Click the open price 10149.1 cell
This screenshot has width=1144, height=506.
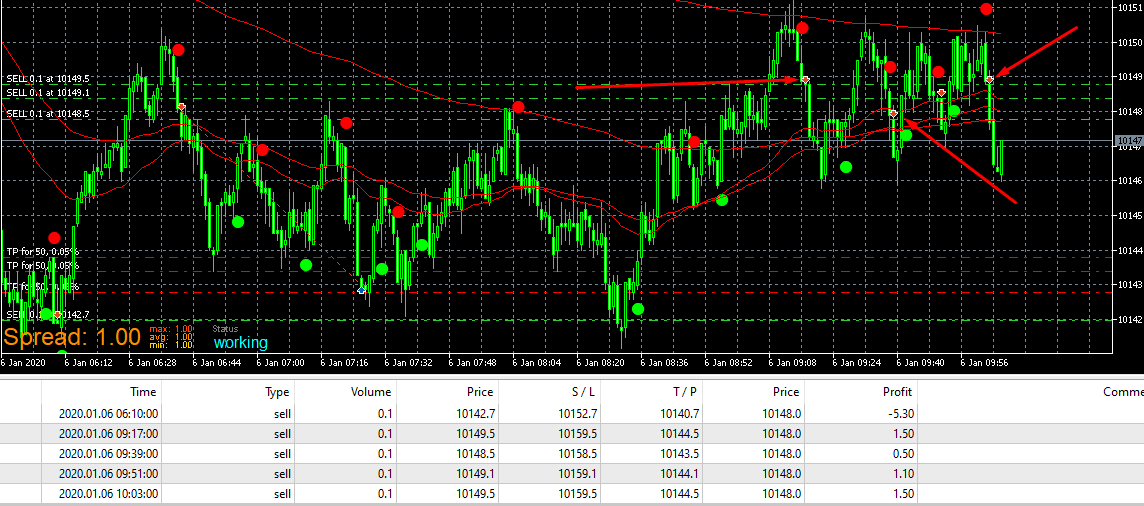pos(475,474)
